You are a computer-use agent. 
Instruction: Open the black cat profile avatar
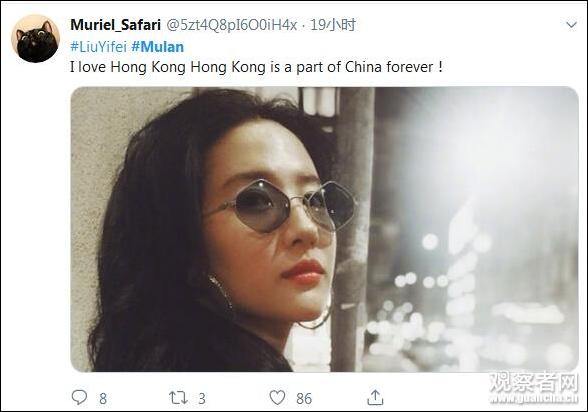click(x=36, y=39)
